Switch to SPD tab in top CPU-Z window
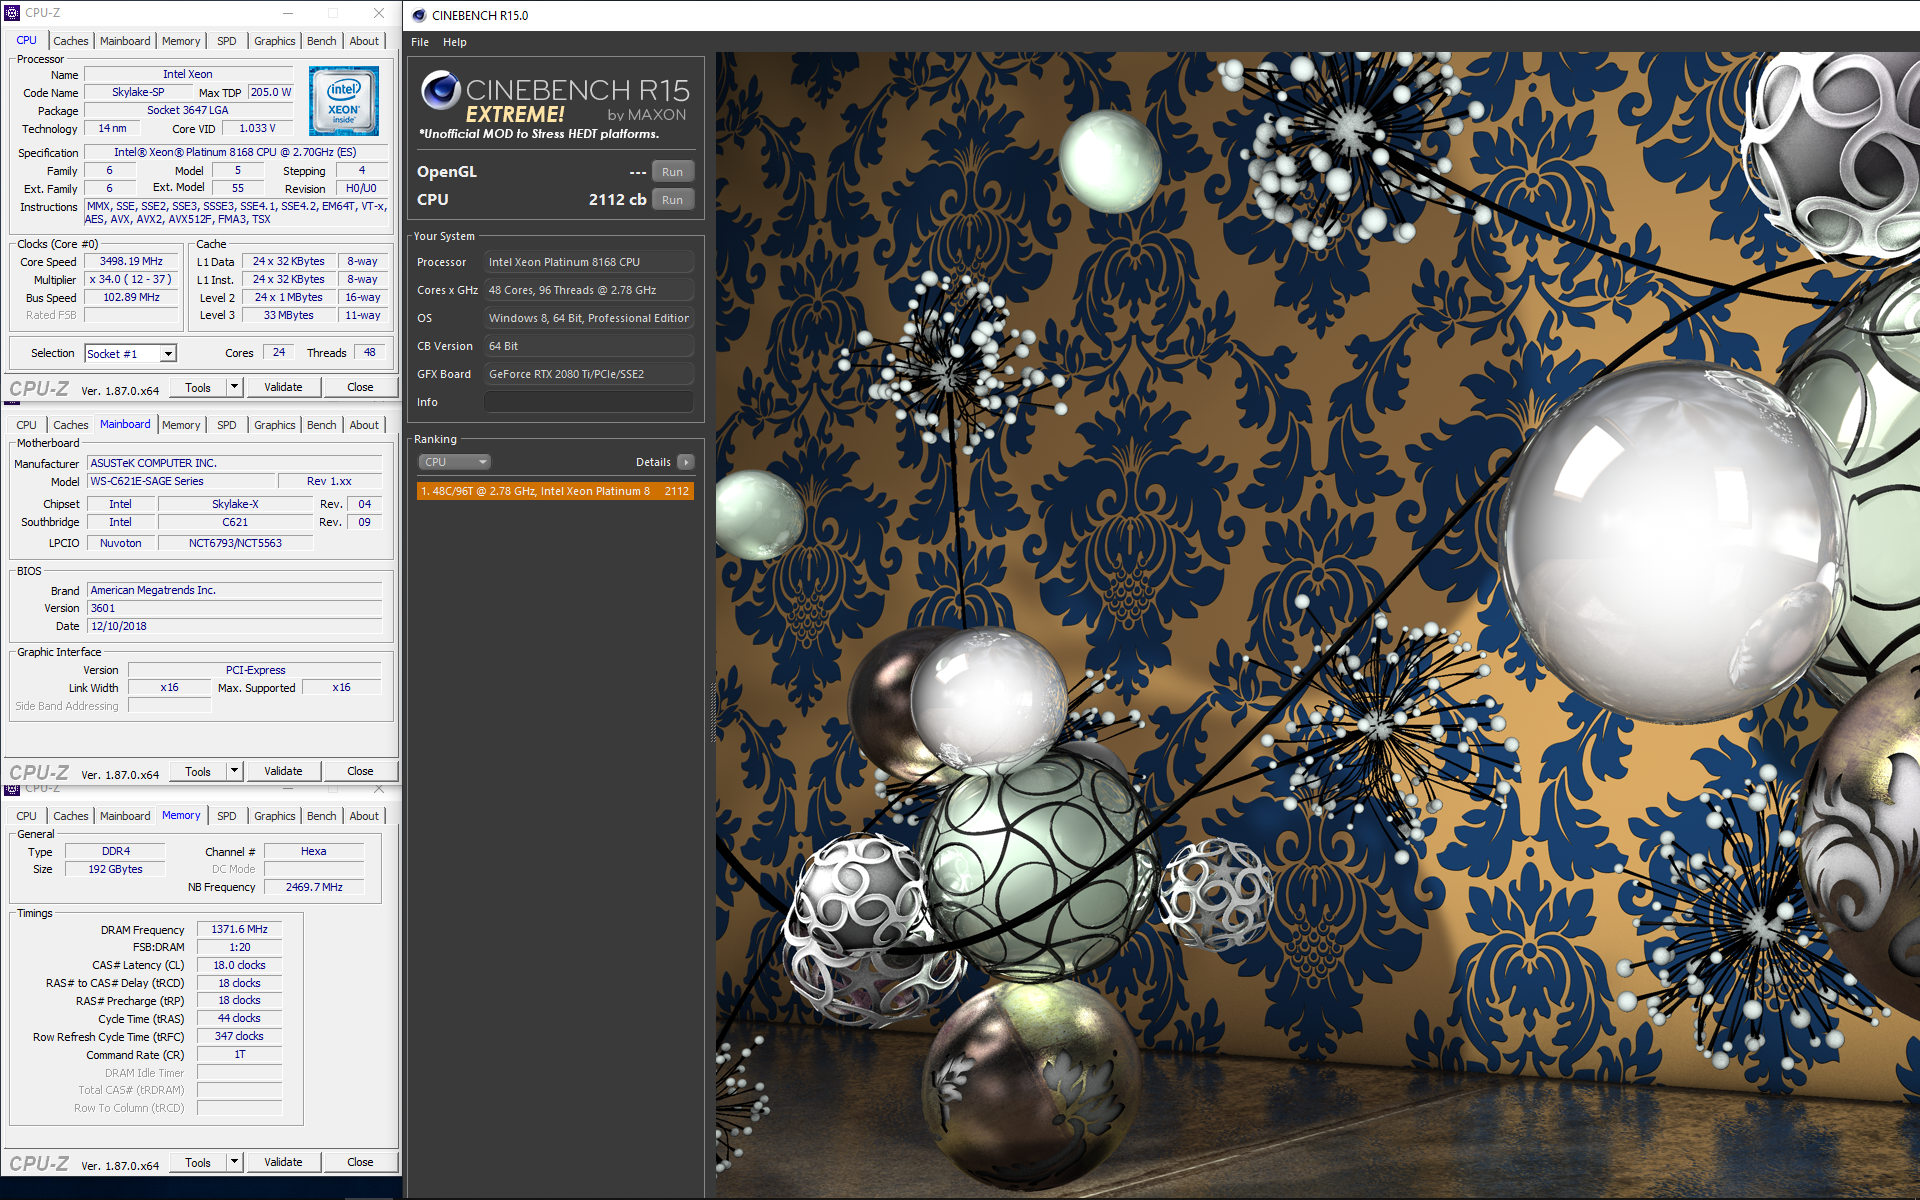The image size is (1920, 1200). 227,41
